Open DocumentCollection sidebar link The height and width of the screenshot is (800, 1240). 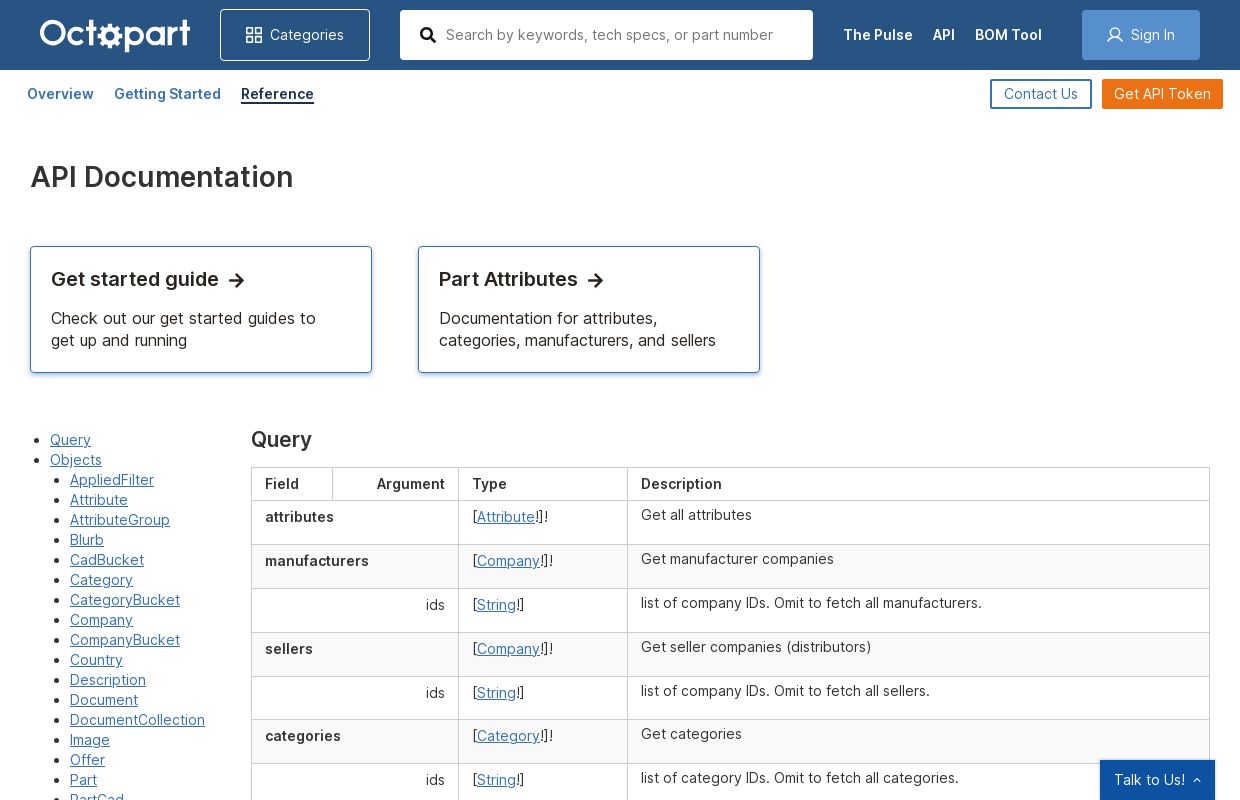pos(137,720)
